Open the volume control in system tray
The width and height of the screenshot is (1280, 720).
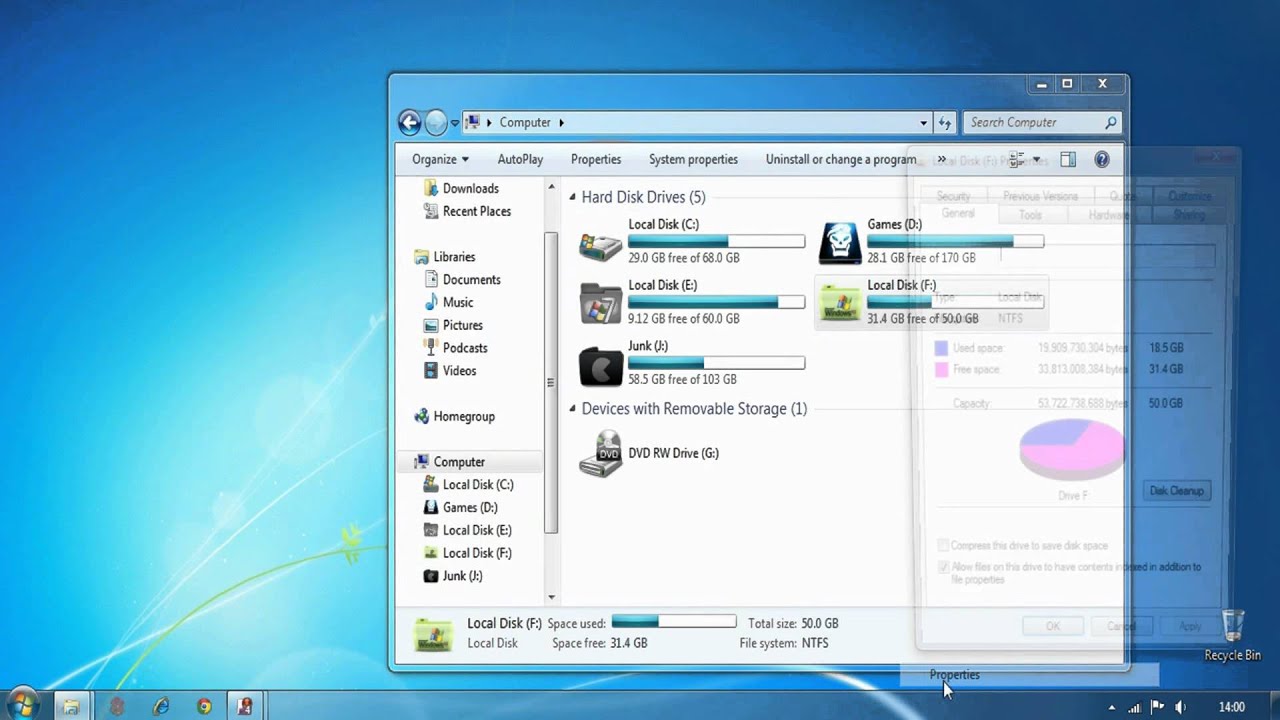[1181, 707]
